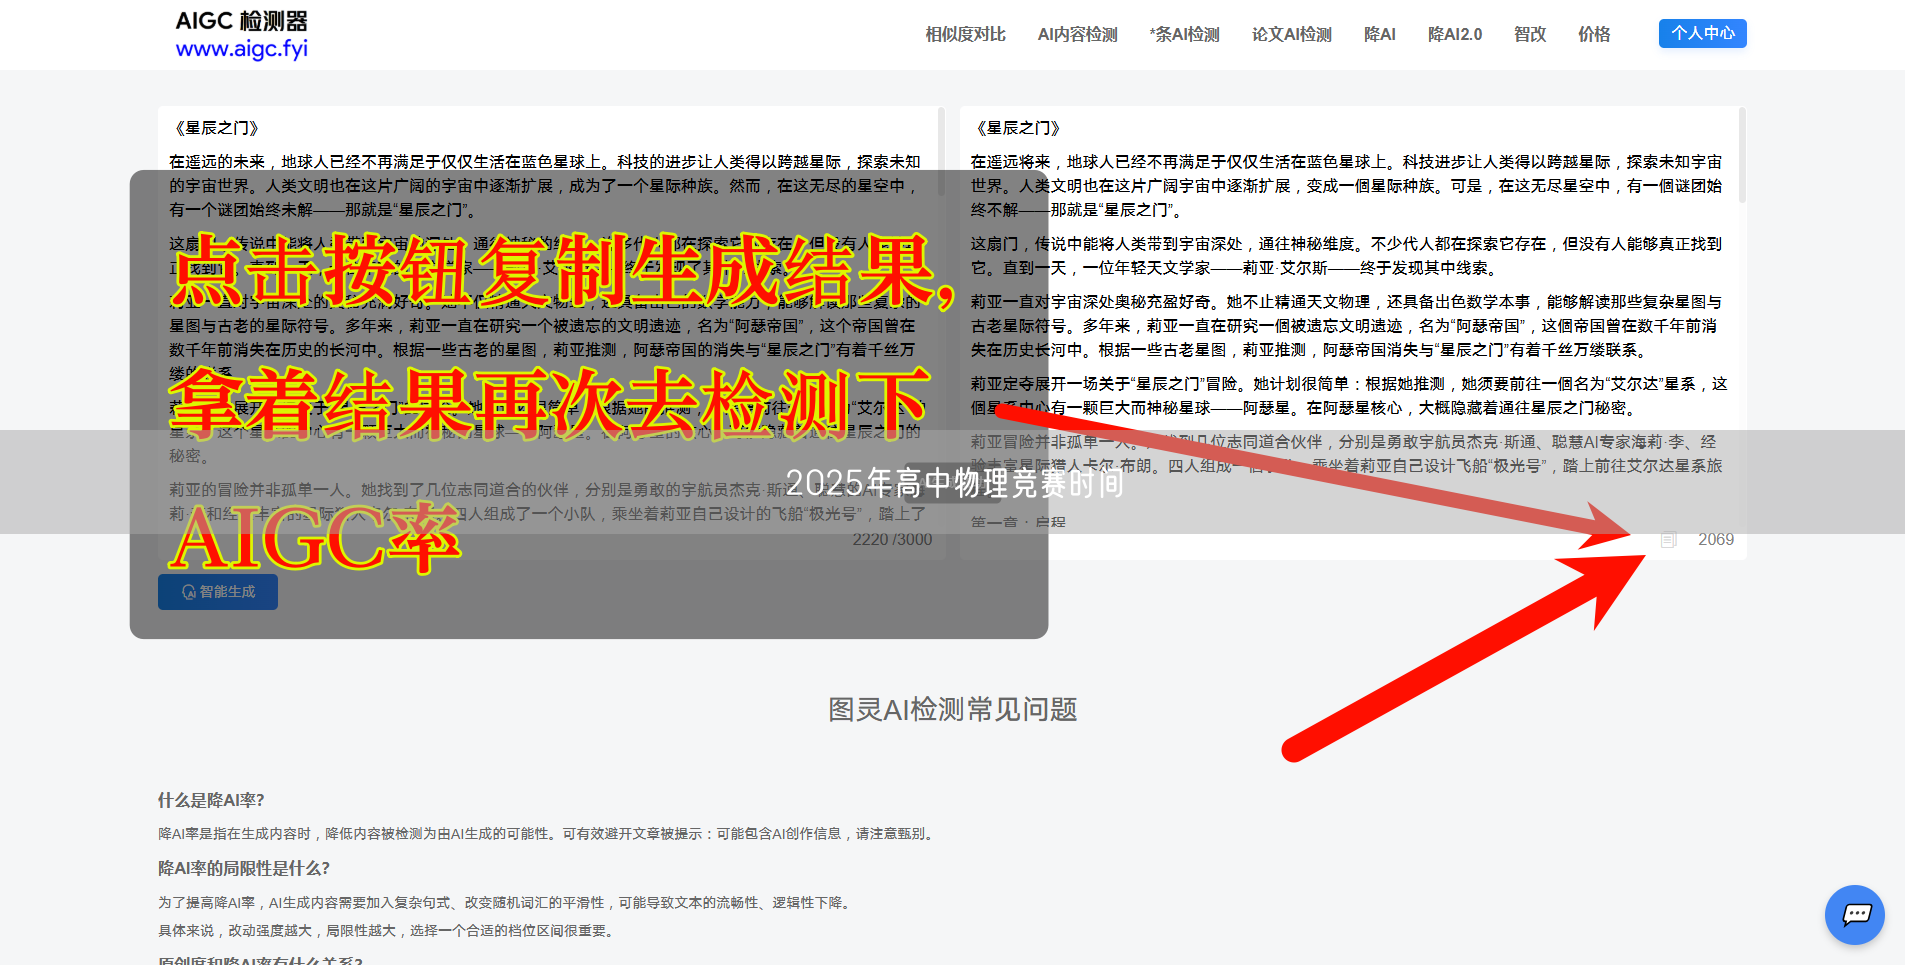Click the 降AI率的局限性是什么? question heading
The height and width of the screenshot is (965, 1905).
(243, 868)
